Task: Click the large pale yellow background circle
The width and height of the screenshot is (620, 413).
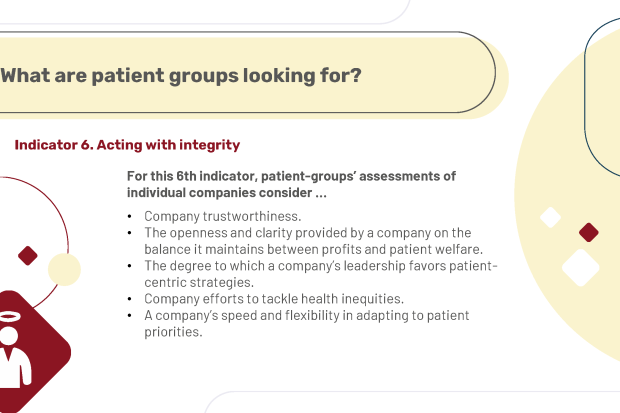Action: (x=569, y=194)
